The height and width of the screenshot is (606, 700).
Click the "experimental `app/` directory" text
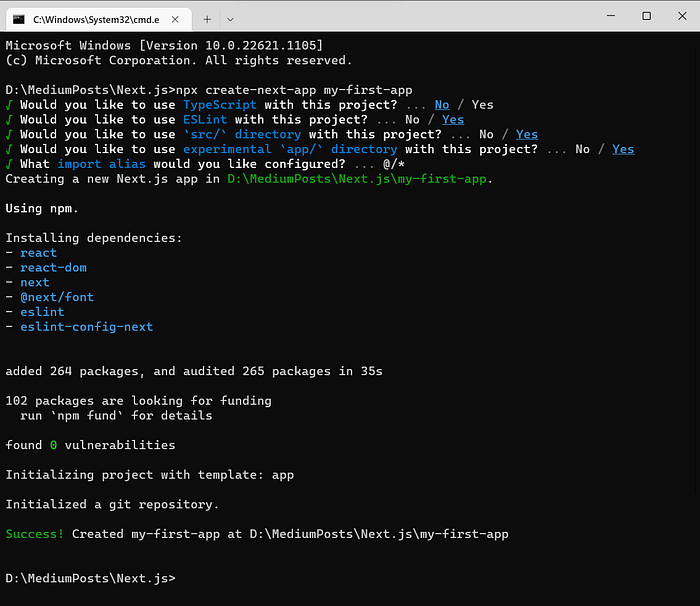[x=290, y=149]
